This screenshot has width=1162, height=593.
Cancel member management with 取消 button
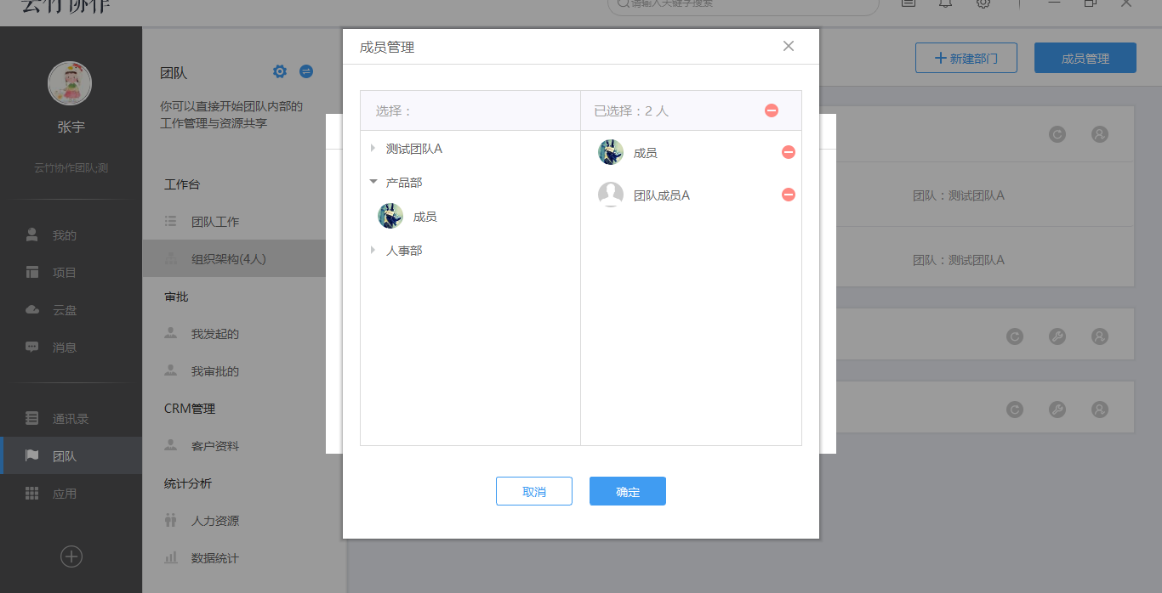pos(534,490)
